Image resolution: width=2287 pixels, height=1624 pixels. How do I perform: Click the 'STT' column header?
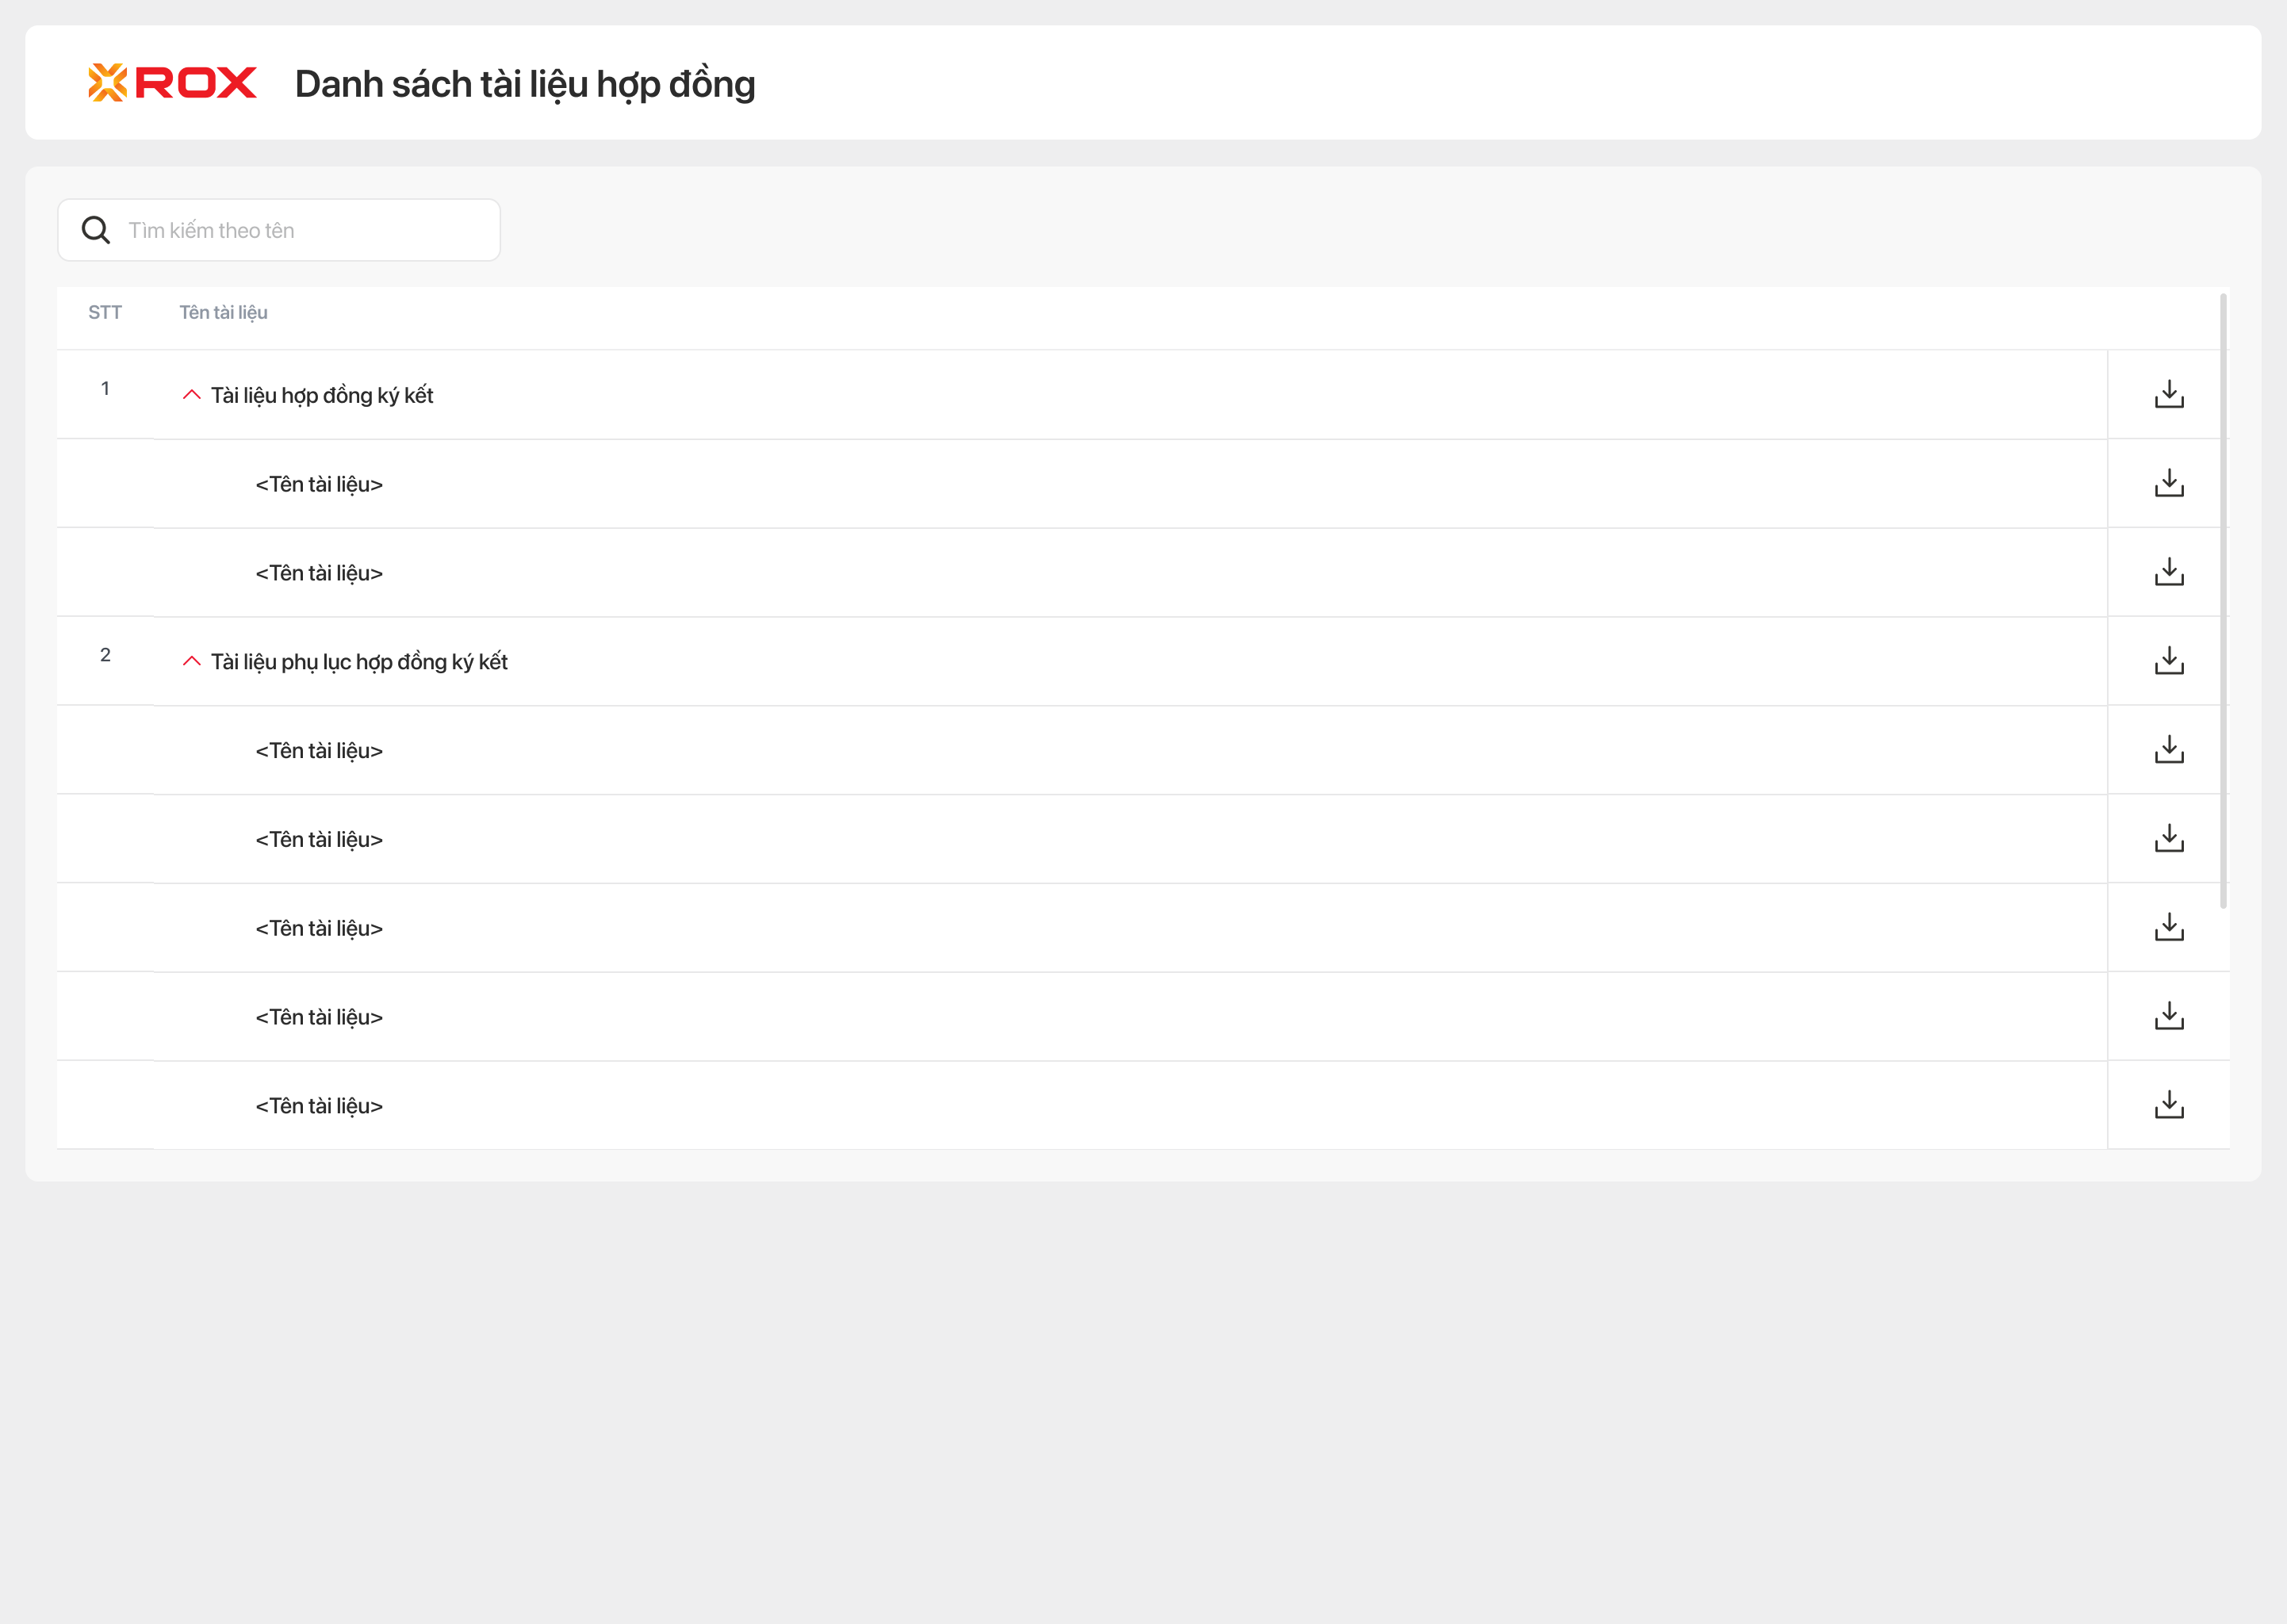click(105, 313)
